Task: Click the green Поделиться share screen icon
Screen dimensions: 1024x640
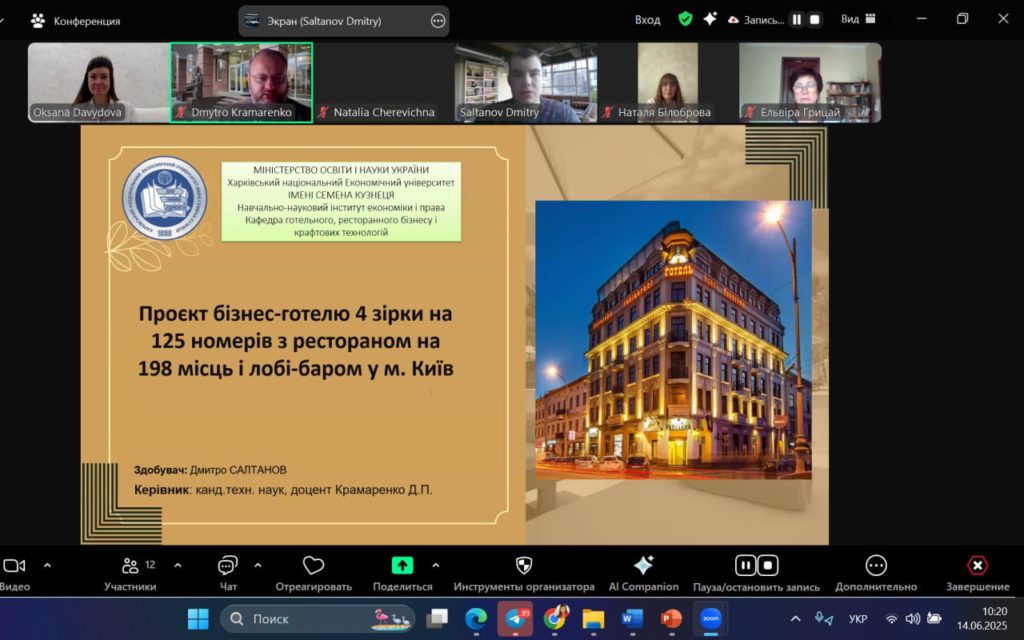Action: click(x=402, y=565)
